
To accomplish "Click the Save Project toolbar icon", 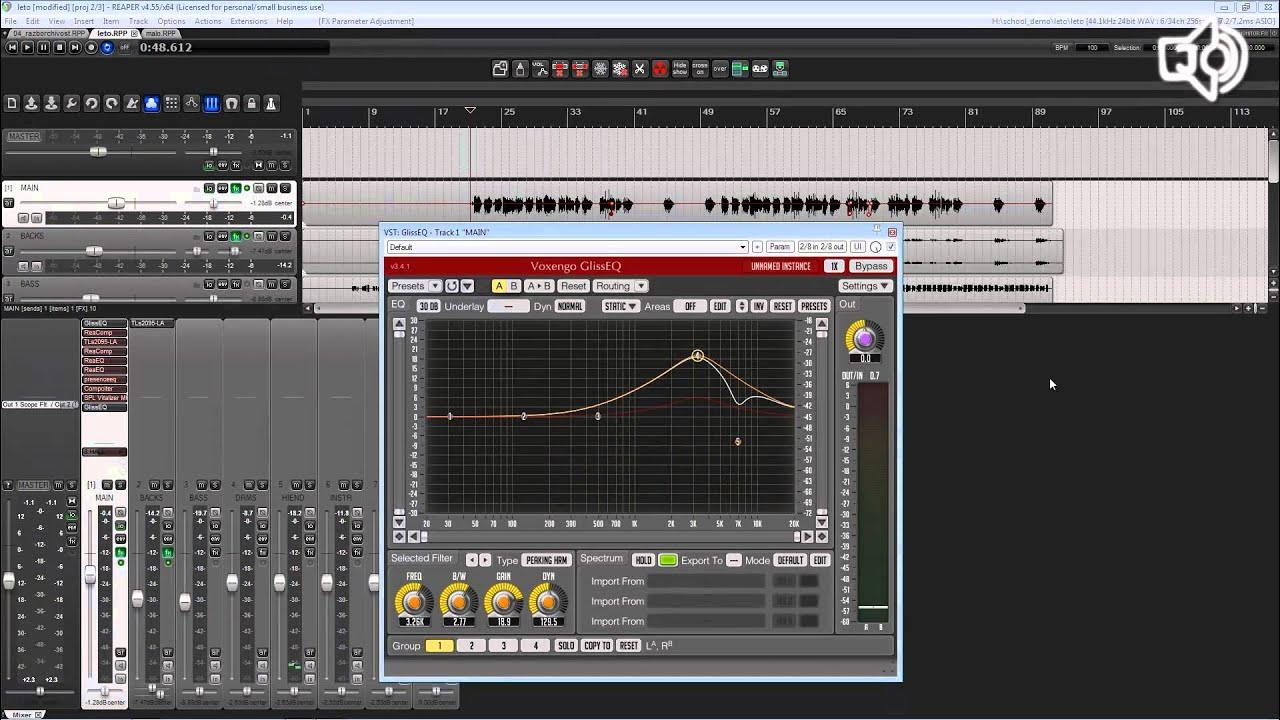I will pos(52,103).
